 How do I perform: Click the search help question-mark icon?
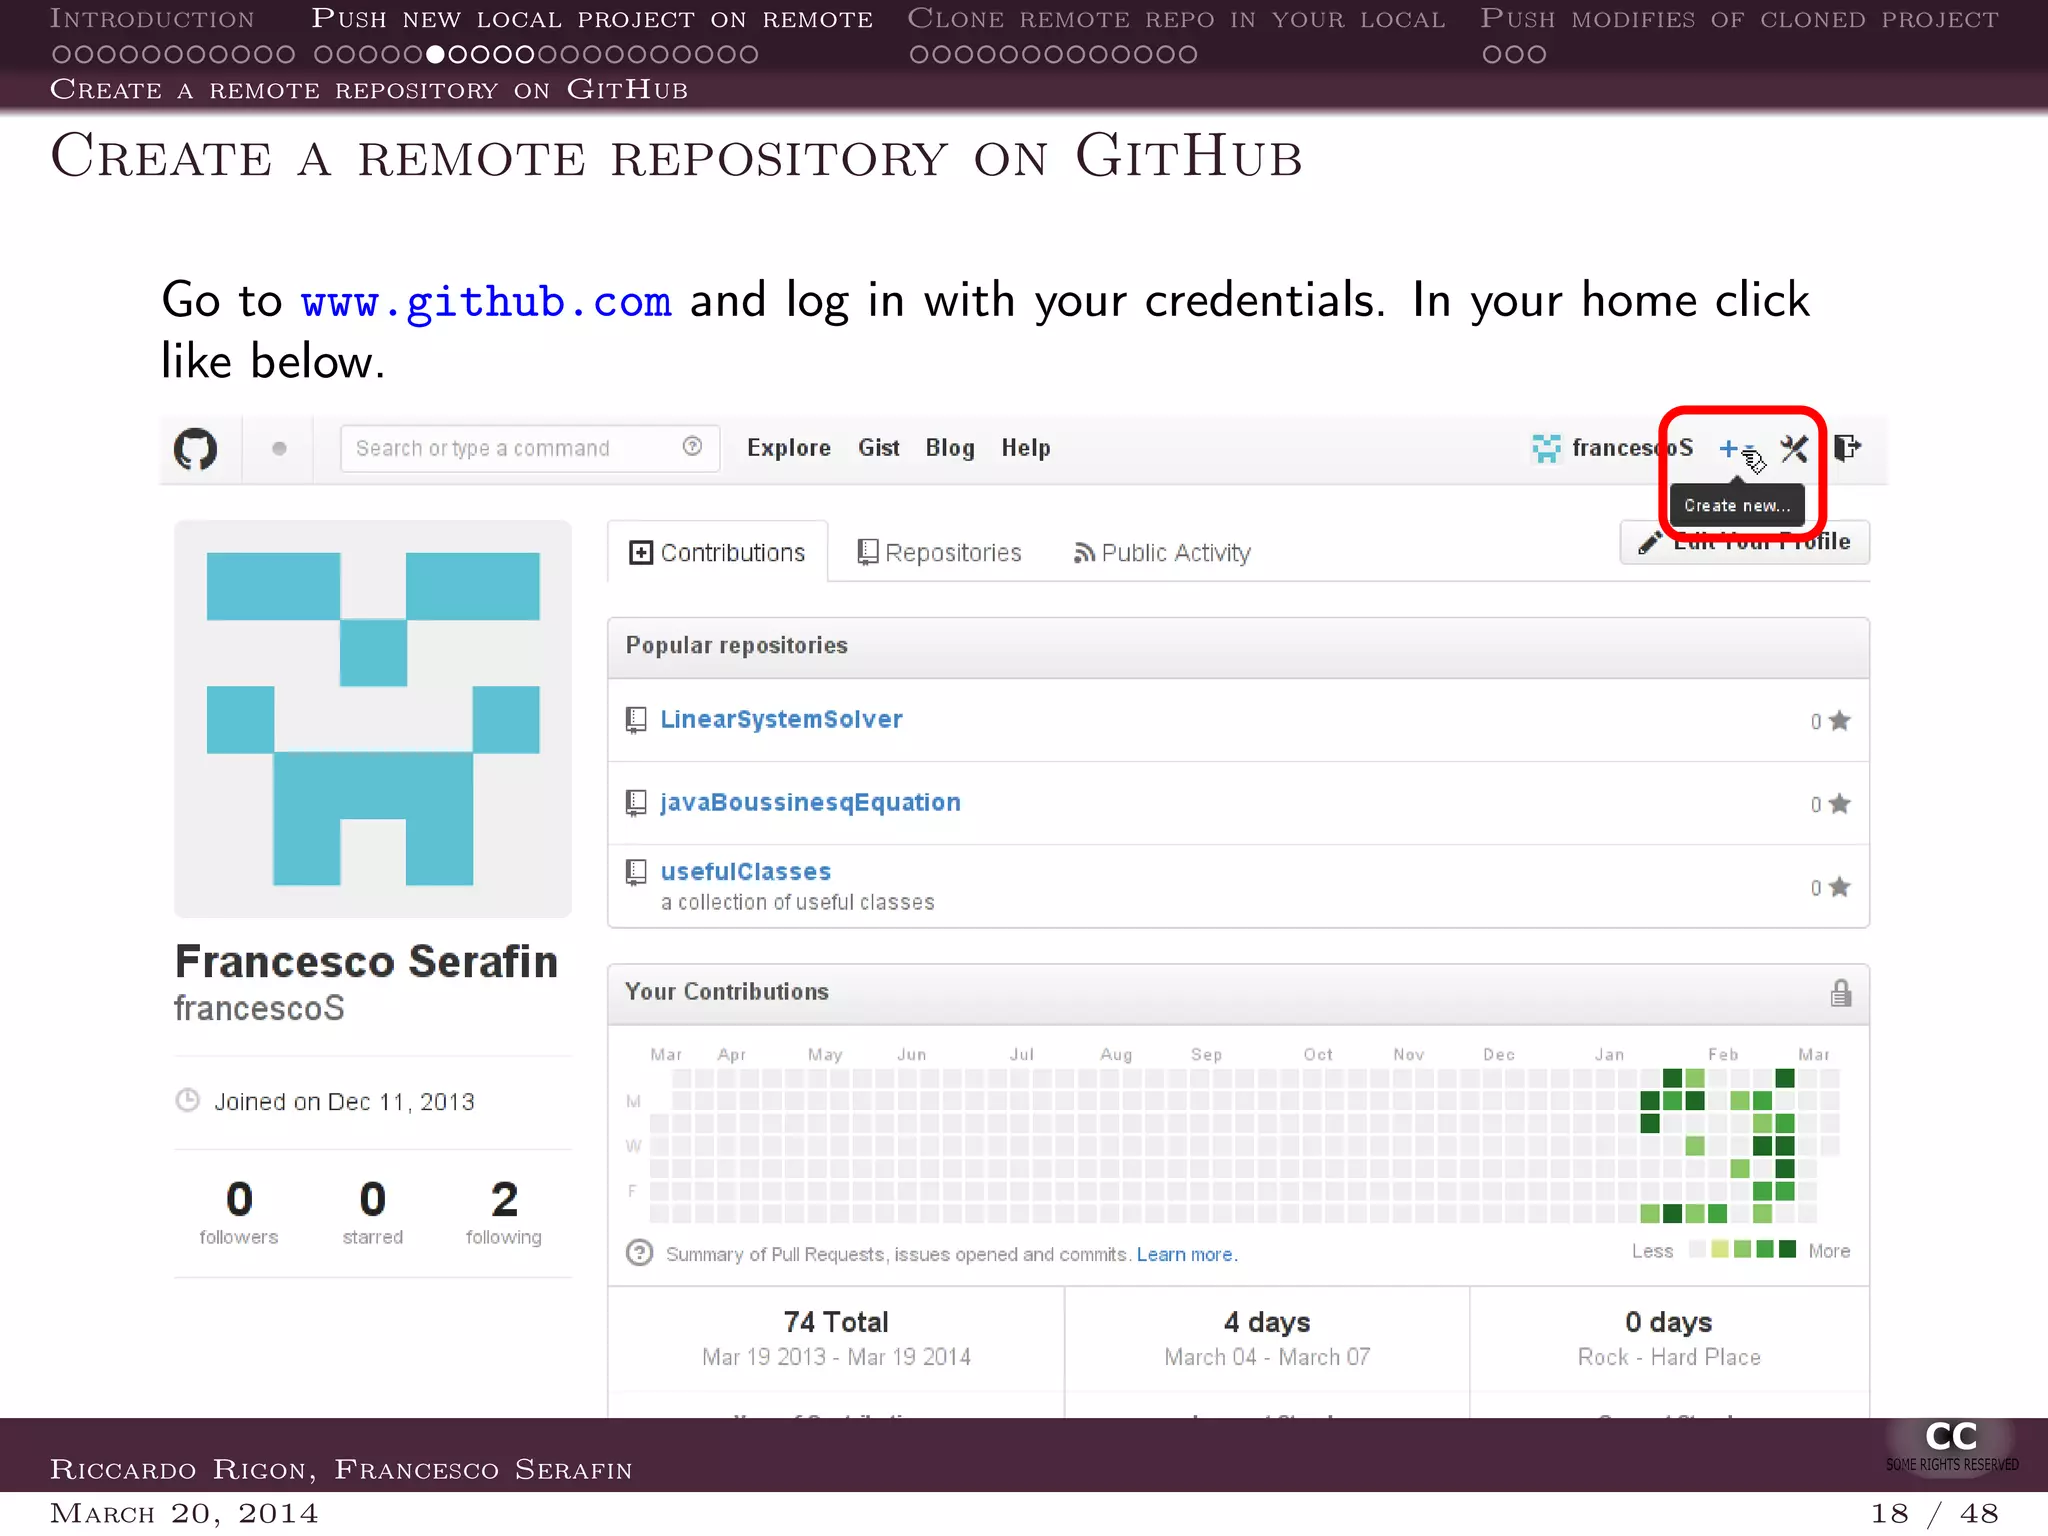(692, 446)
